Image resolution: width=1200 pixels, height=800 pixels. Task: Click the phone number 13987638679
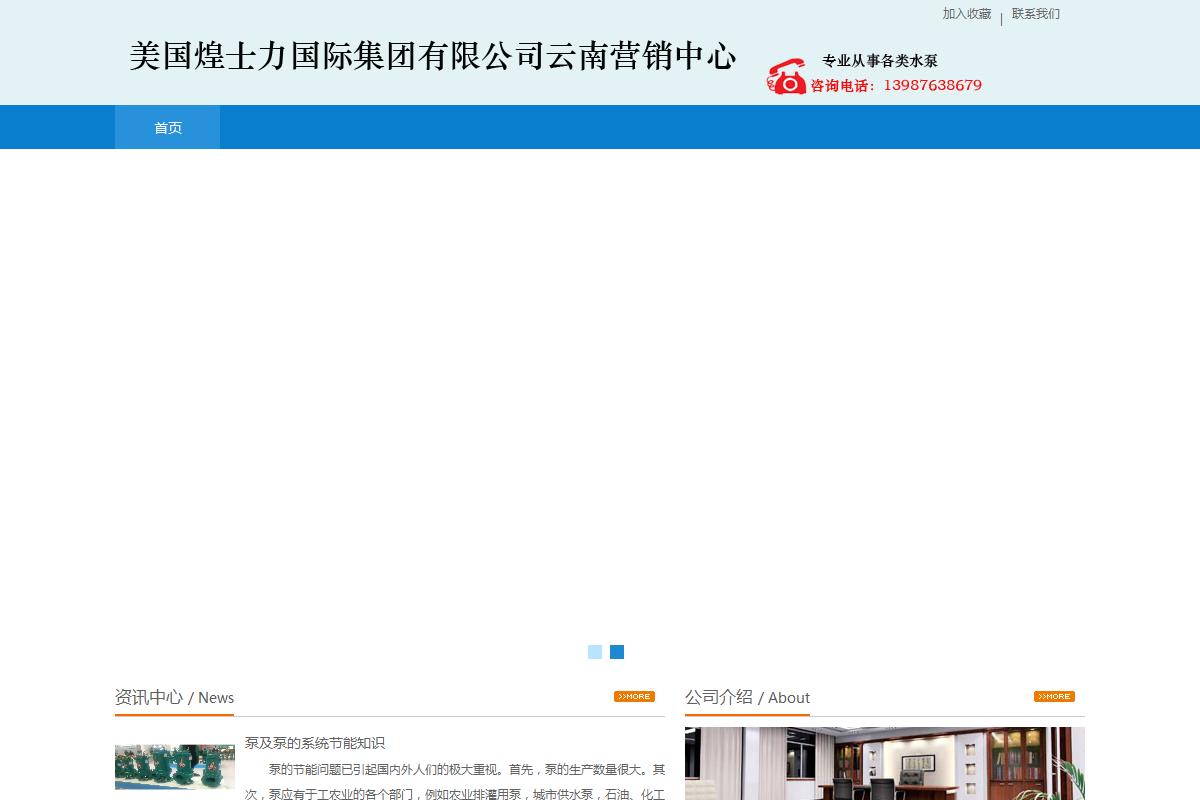[x=932, y=86]
